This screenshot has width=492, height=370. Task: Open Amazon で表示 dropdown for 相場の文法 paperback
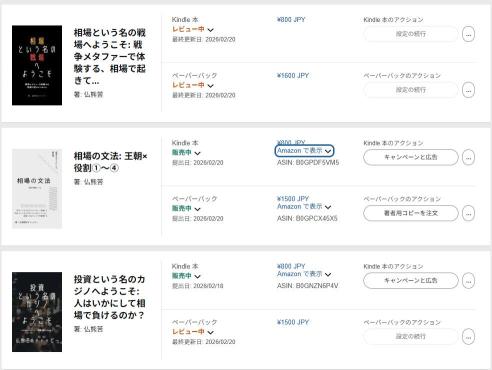[x=304, y=207]
